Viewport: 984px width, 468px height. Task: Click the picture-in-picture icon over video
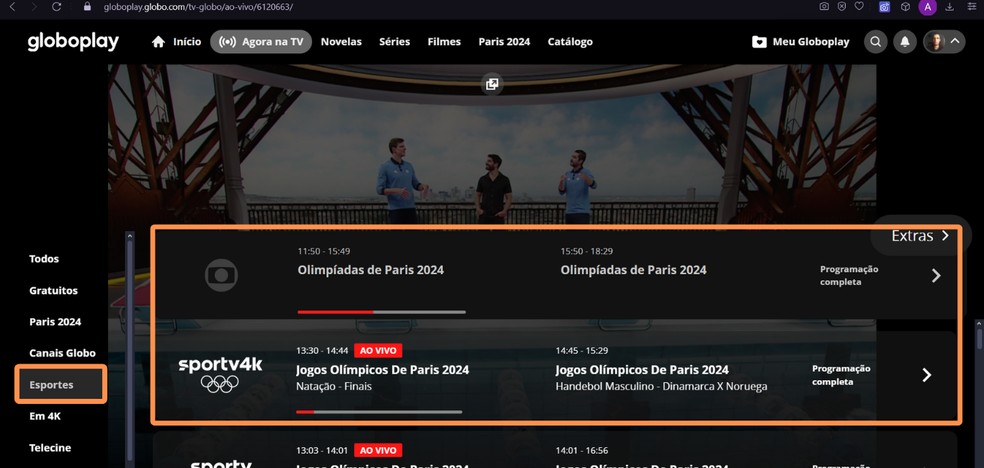tap(492, 84)
